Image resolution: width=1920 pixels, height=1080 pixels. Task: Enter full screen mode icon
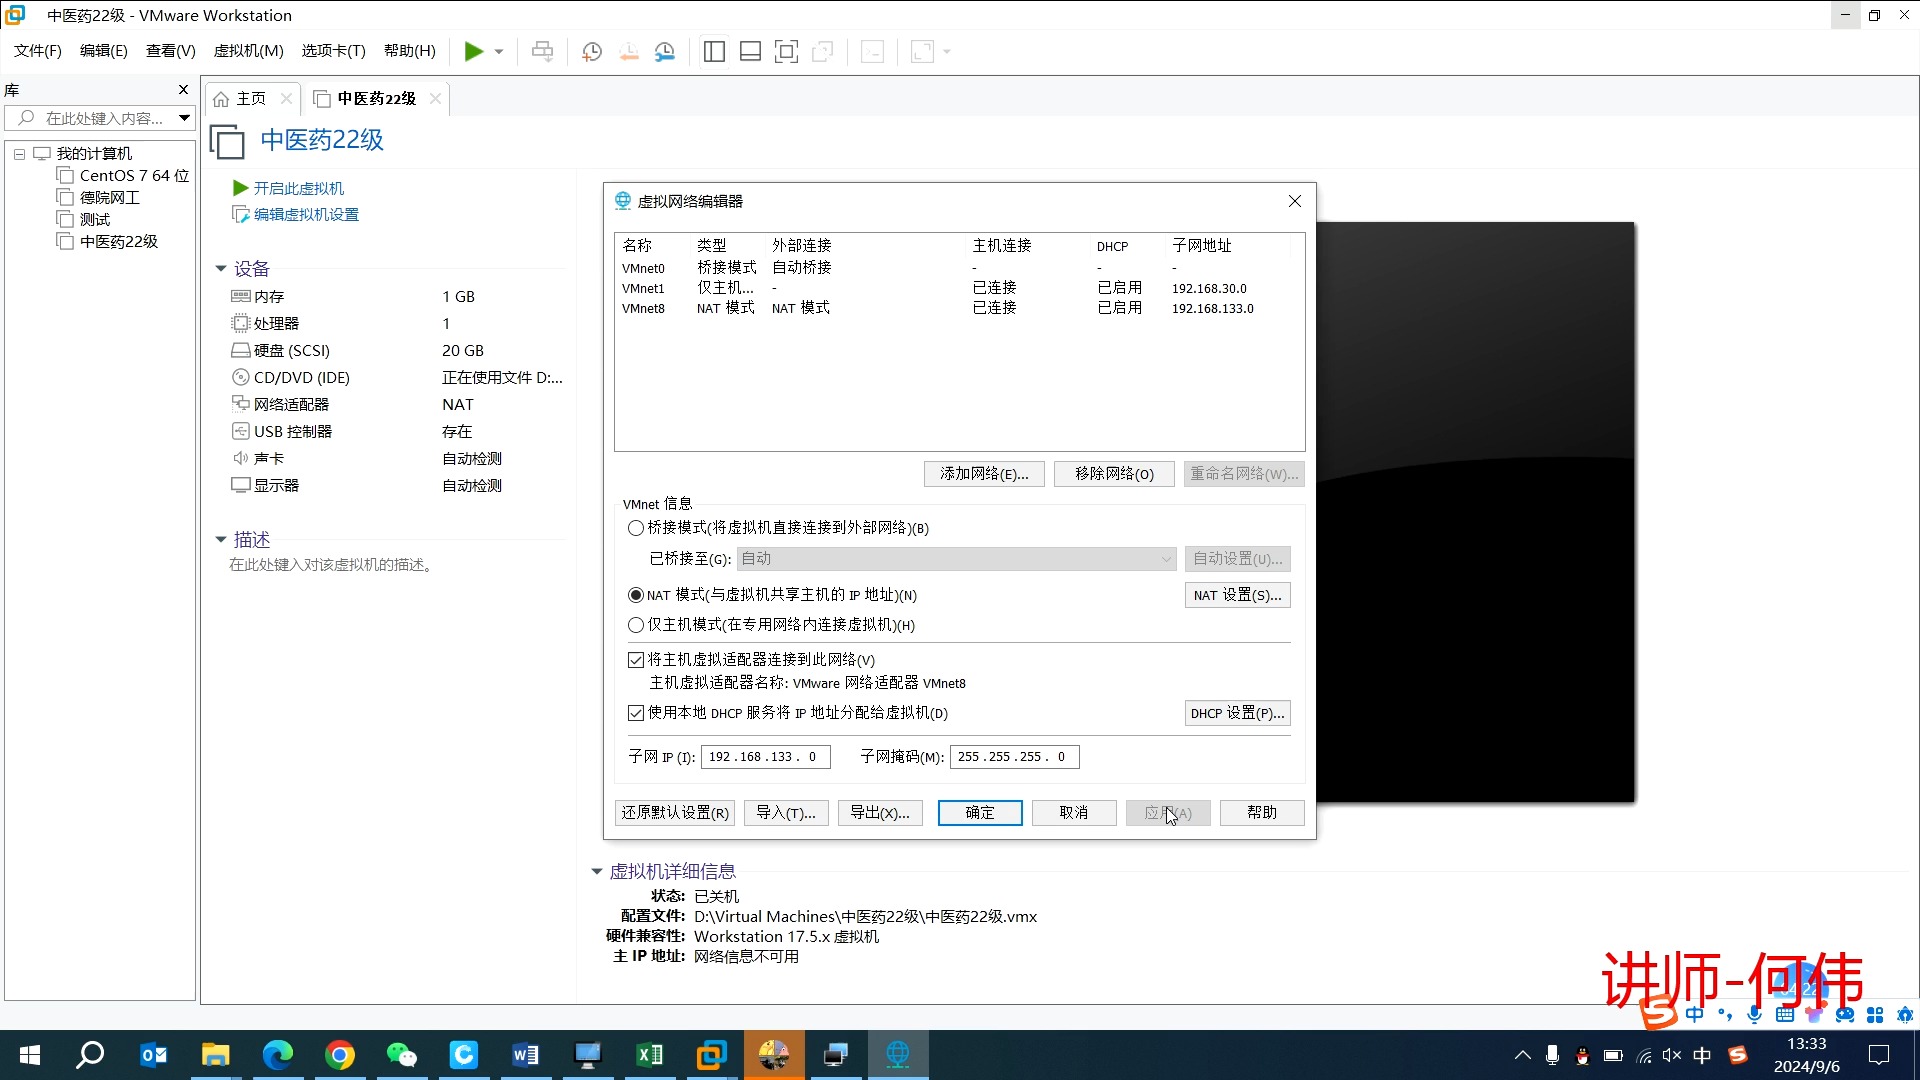click(x=787, y=51)
